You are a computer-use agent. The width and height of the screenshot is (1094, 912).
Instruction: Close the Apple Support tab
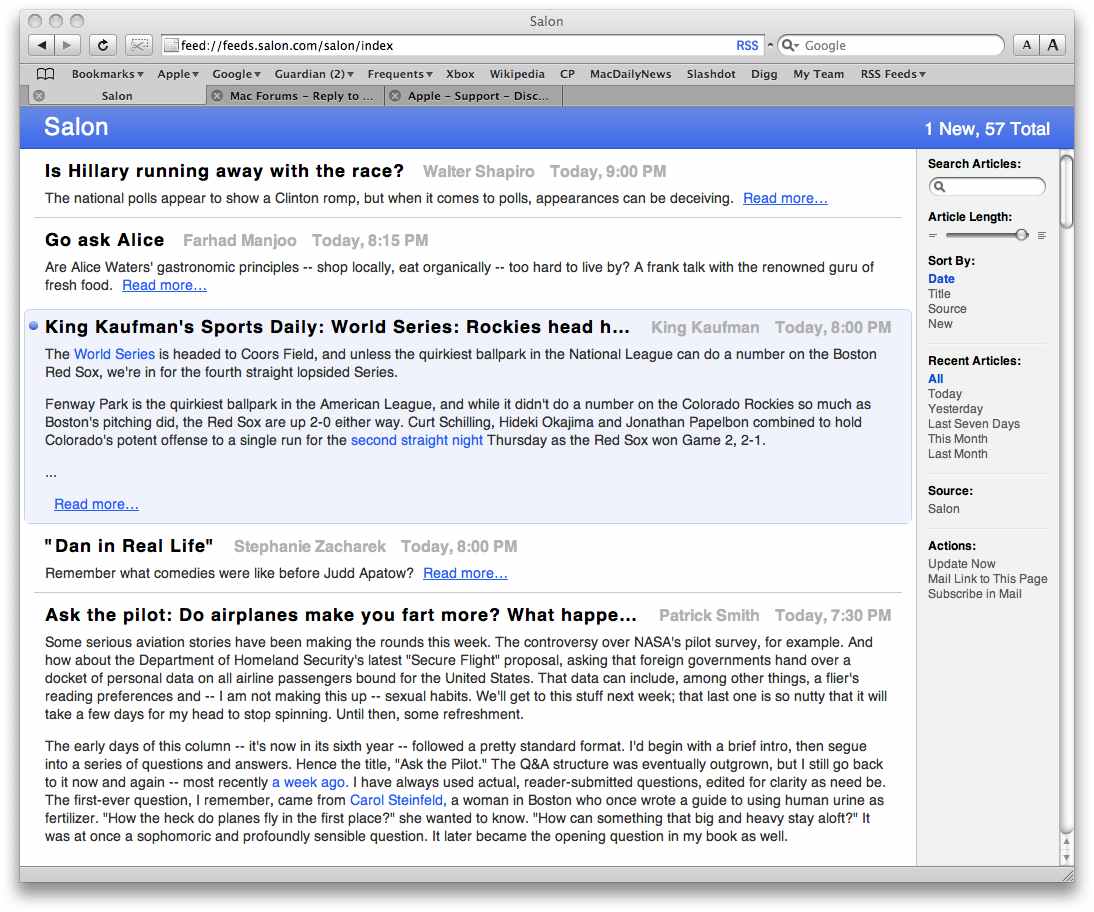pyautogui.click(x=395, y=96)
